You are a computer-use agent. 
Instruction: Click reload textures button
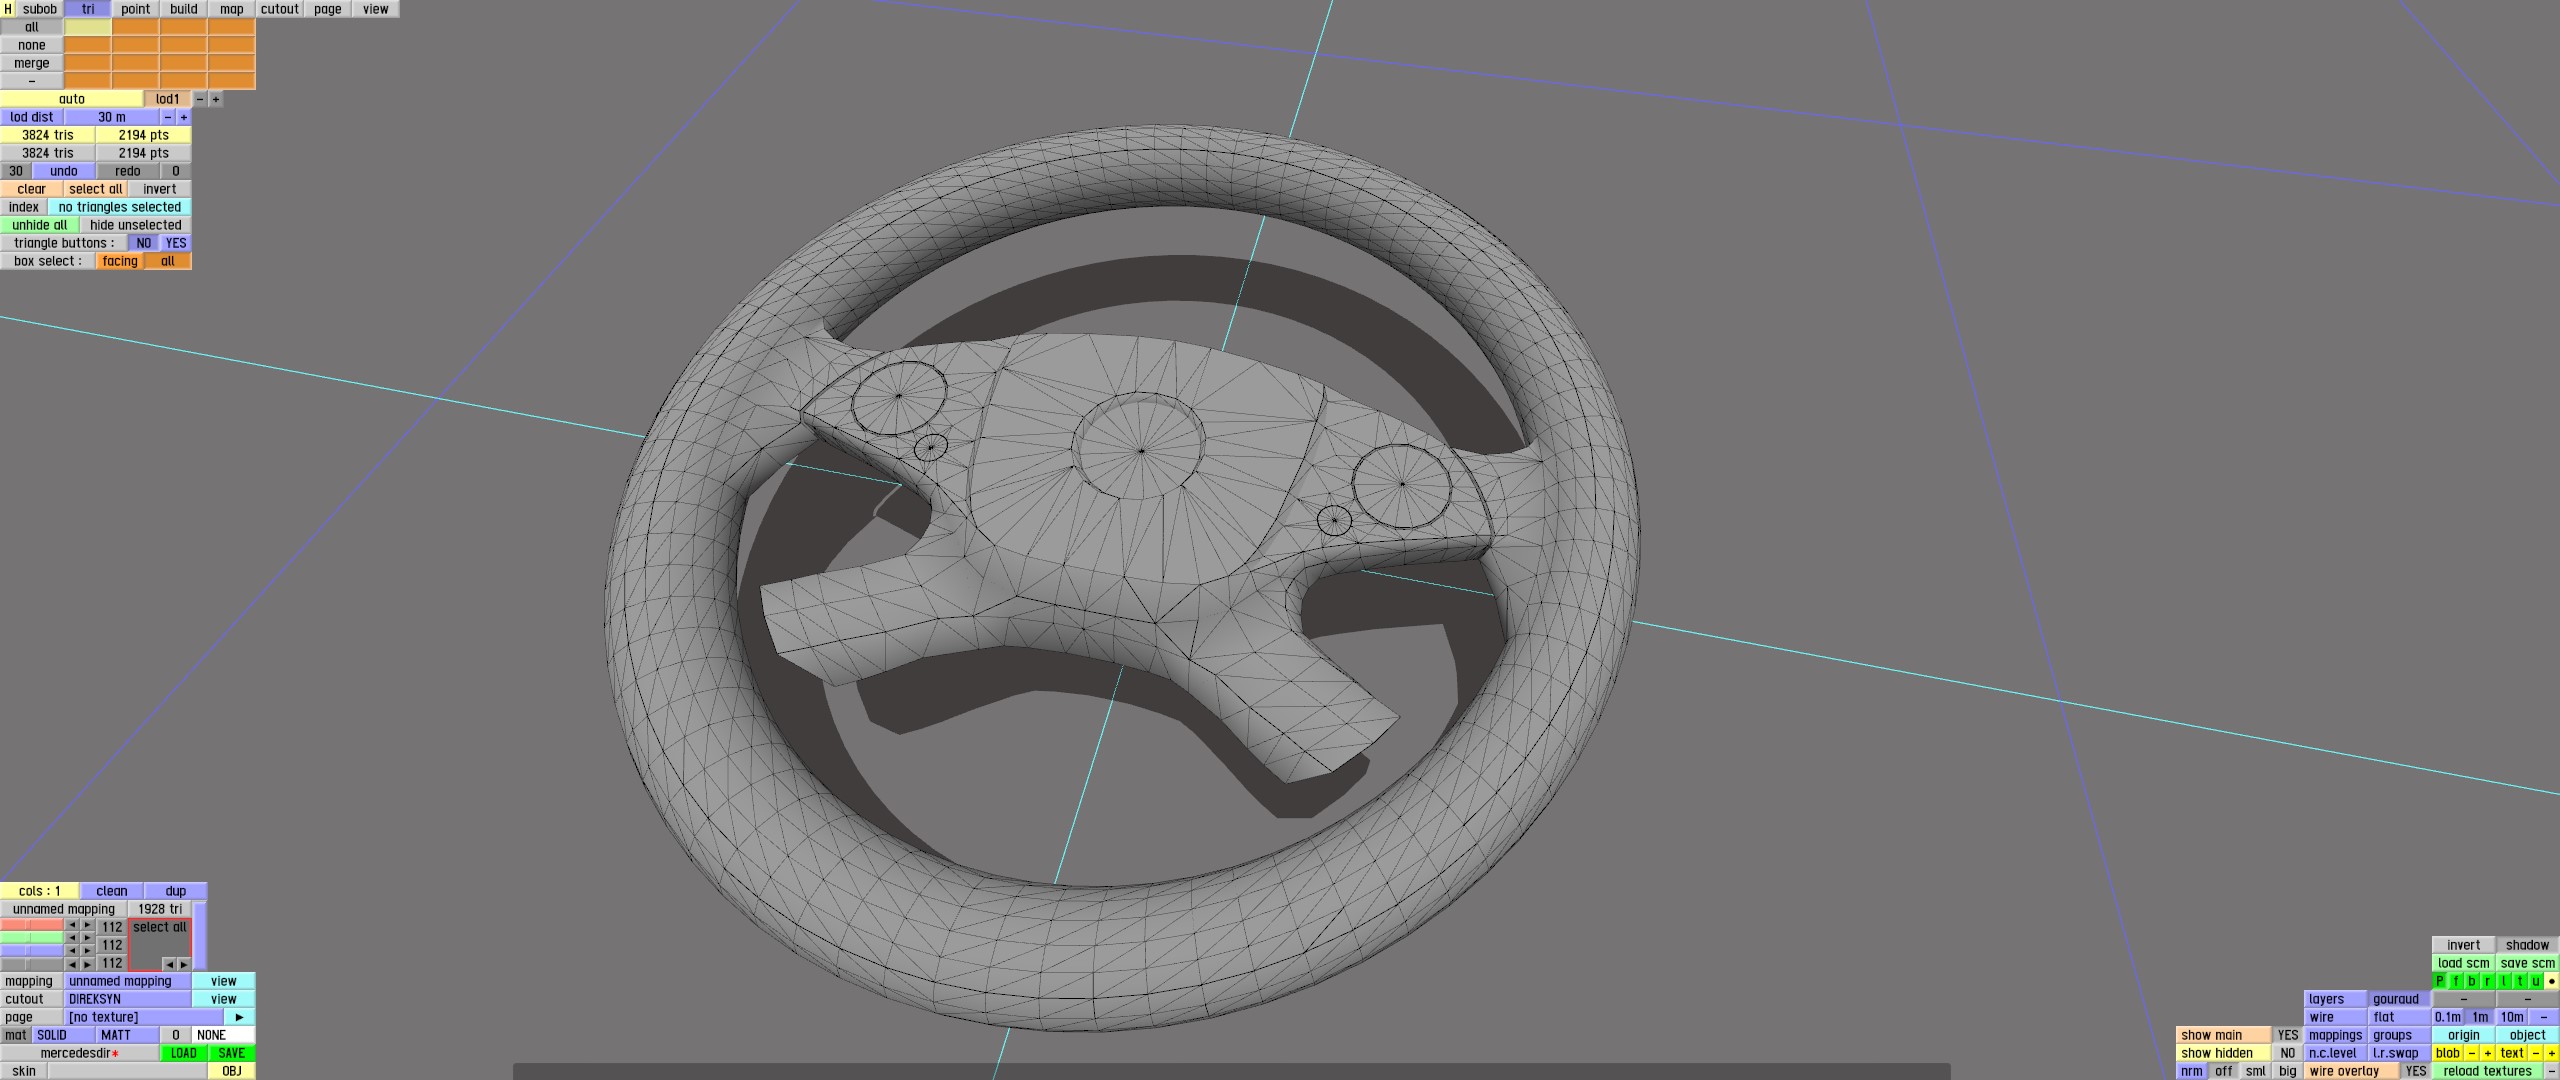[2487, 1071]
